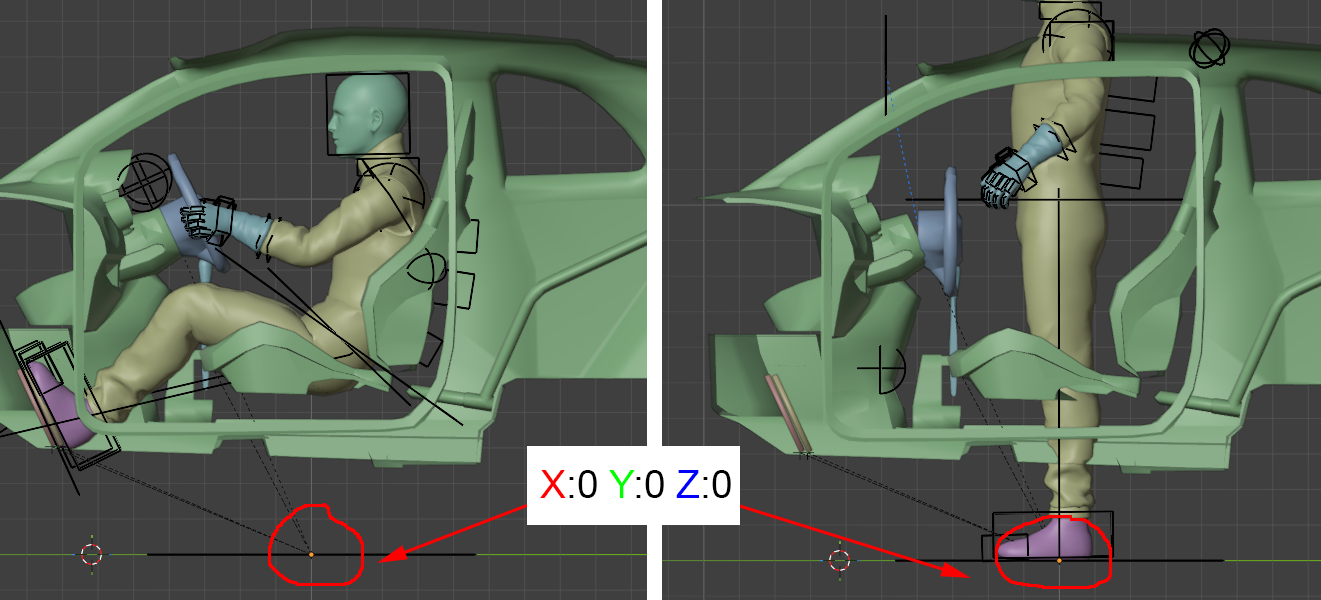Click the 3D cursor in left viewport
This screenshot has width=1321, height=600.
pos(92,554)
